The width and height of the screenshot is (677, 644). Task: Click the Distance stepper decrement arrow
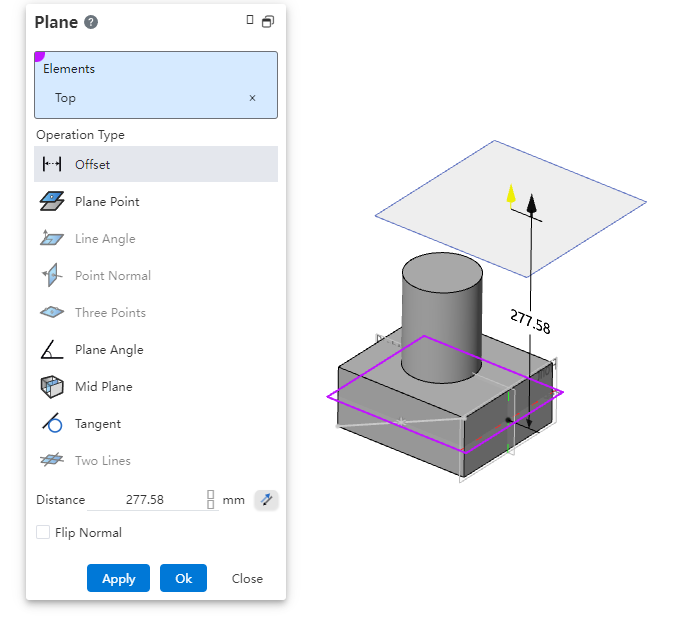click(x=211, y=505)
